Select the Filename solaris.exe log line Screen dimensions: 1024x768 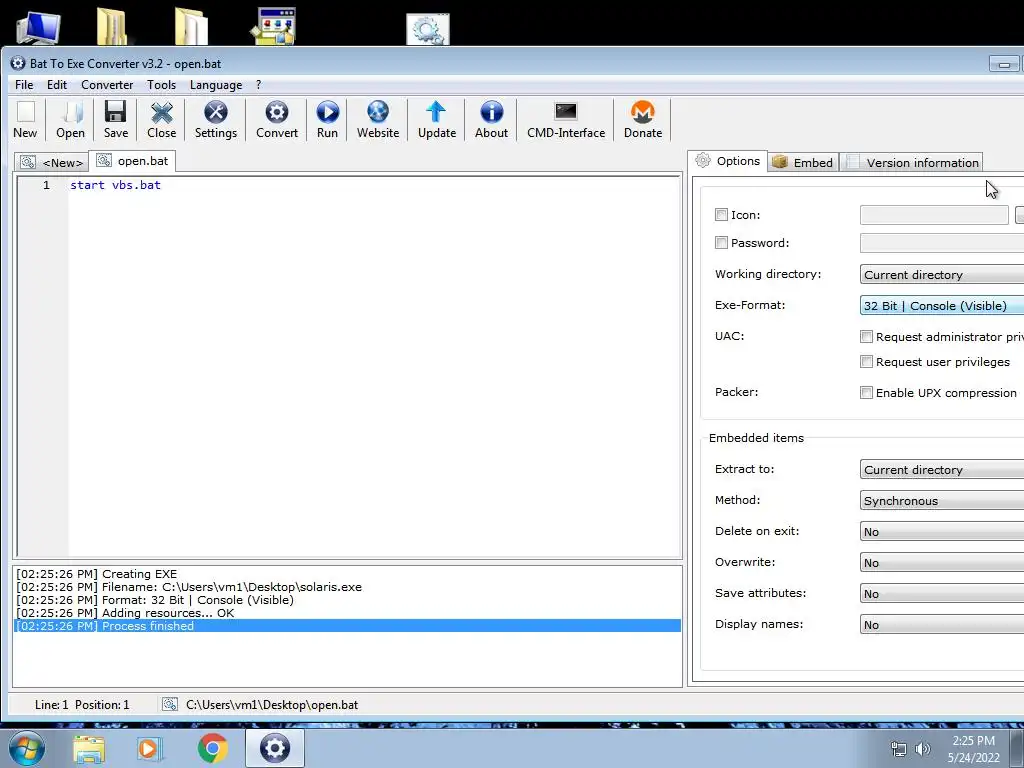click(x=347, y=587)
